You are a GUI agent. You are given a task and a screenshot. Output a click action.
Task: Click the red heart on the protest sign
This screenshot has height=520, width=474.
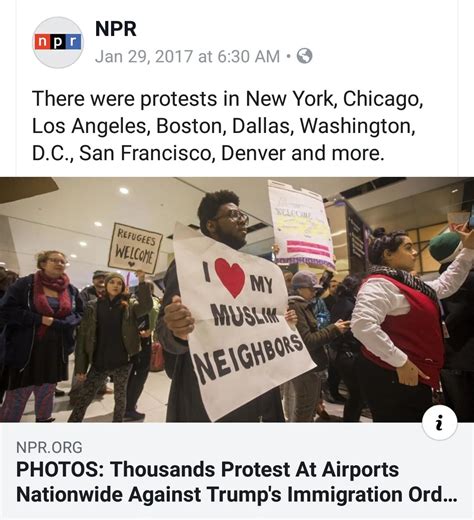click(x=229, y=278)
